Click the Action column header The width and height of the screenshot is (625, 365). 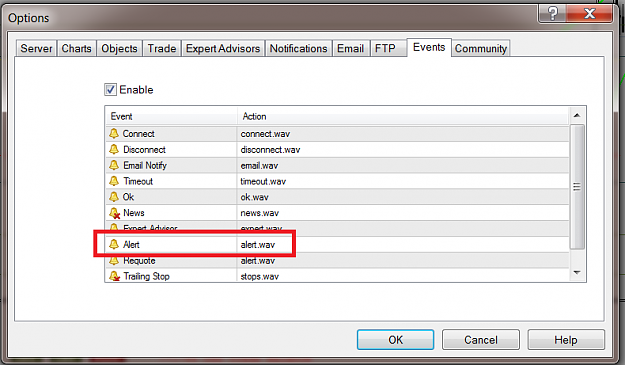403,116
